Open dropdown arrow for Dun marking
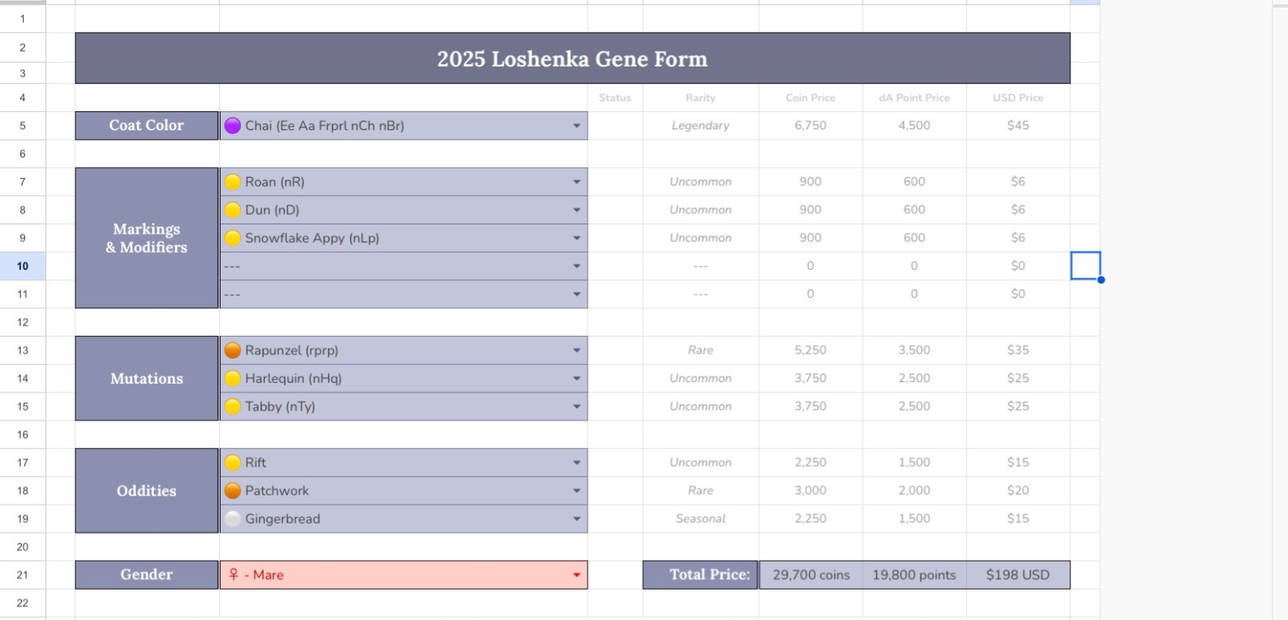This screenshot has height=620, width=1288. pyautogui.click(x=577, y=210)
